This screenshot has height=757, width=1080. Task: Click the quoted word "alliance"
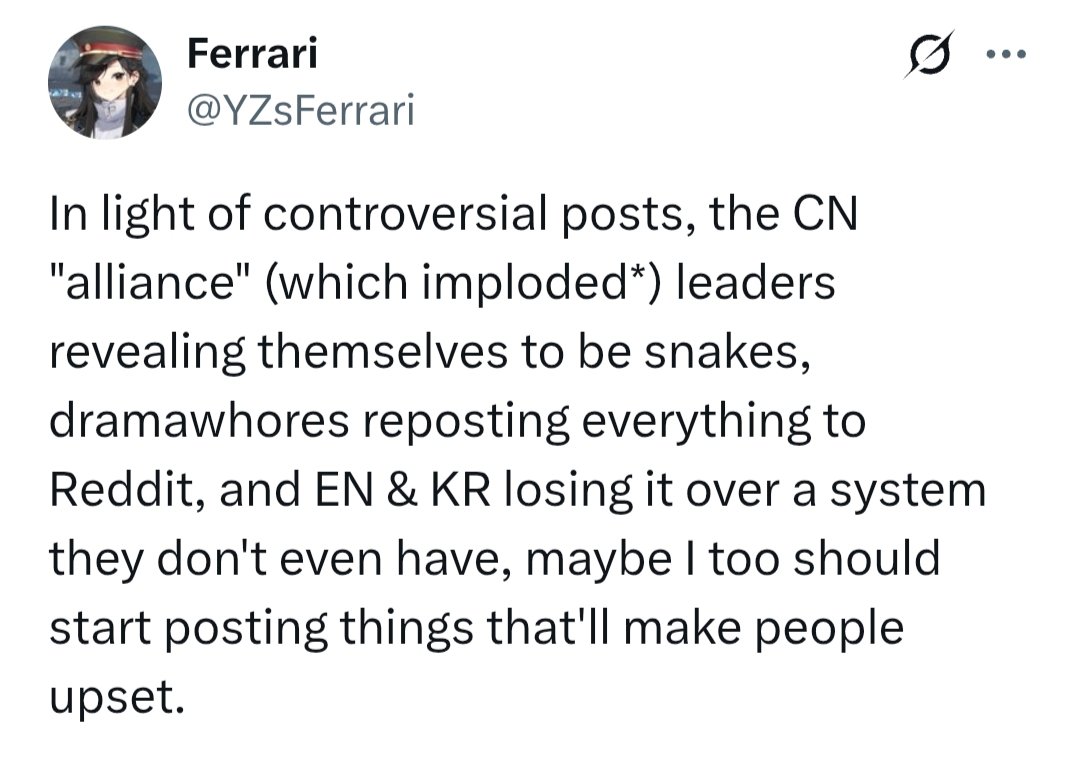click(x=137, y=285)
